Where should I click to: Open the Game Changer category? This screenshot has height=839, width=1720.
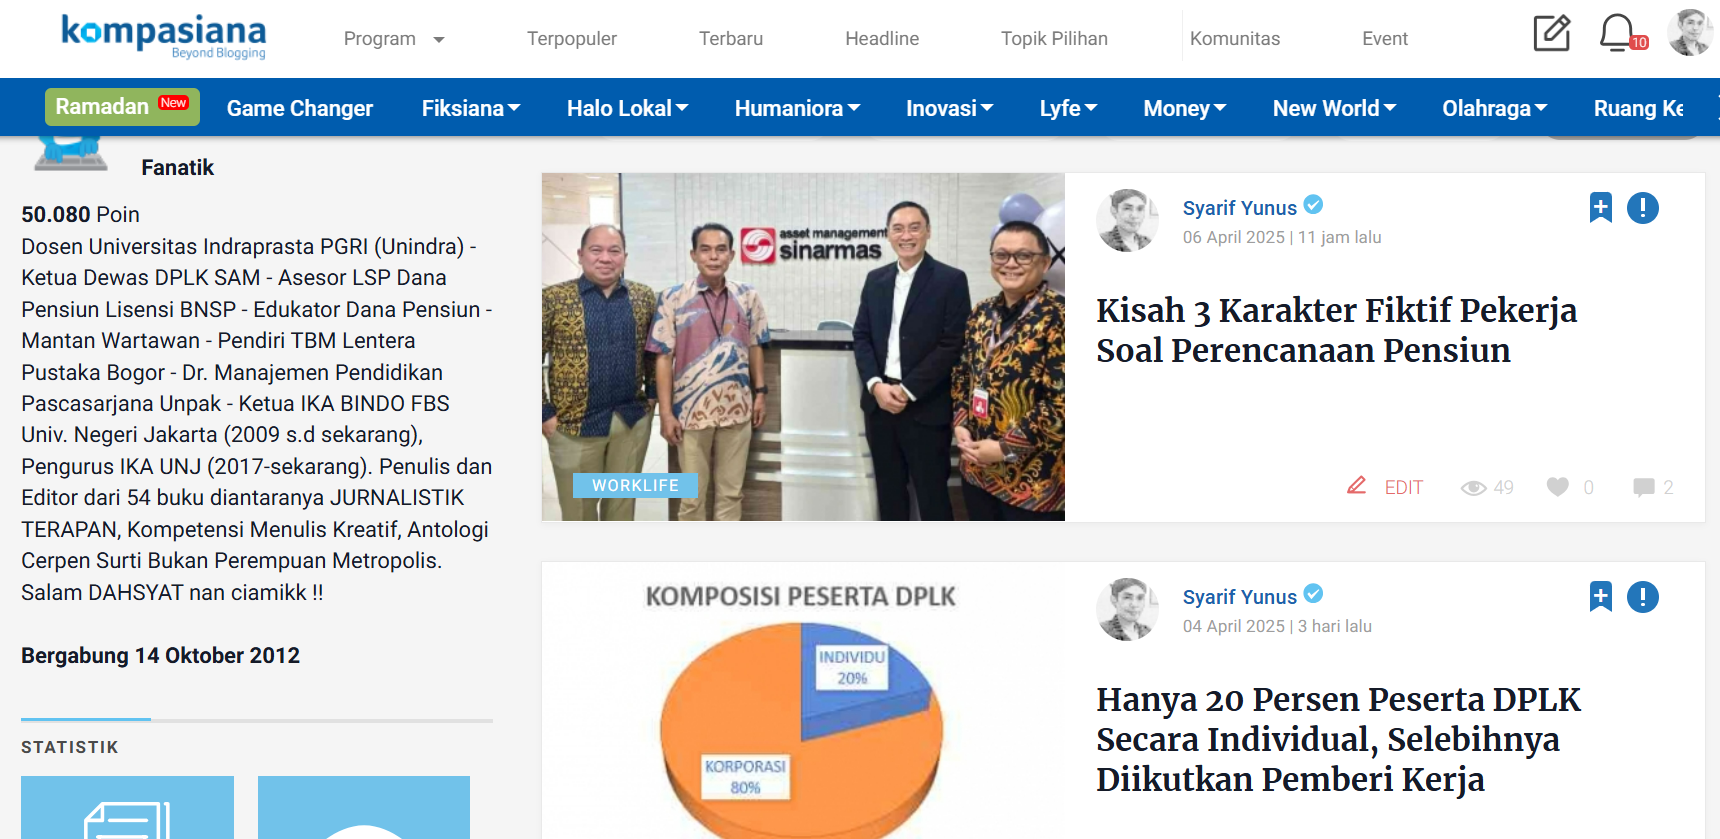[300, 108]
